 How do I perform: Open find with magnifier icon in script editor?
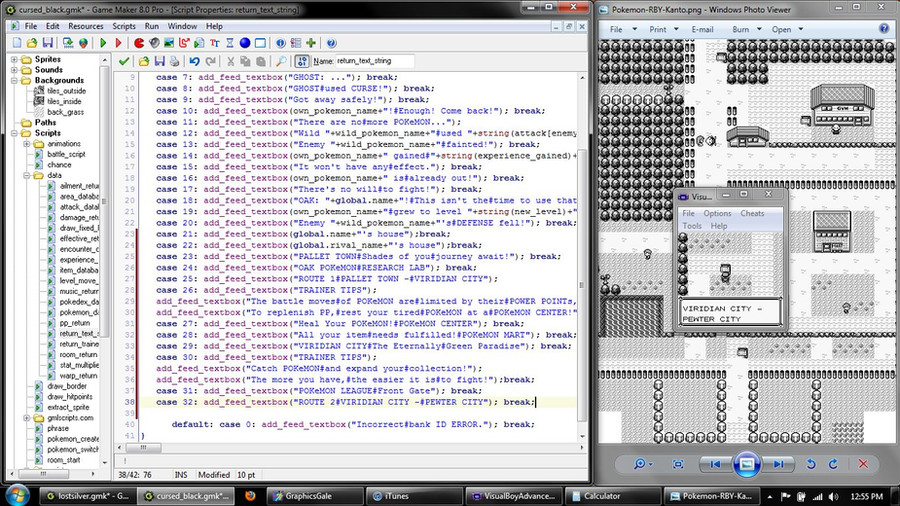pyautogui.click(x=281, y=61)
